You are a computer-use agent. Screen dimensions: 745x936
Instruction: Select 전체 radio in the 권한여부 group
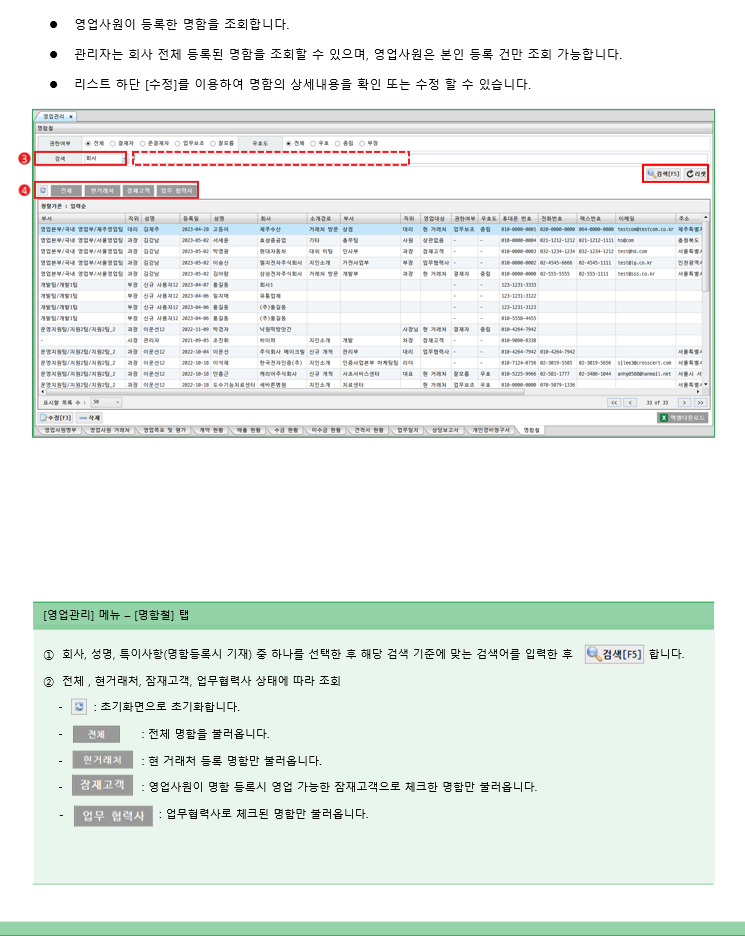pos(88,143)
